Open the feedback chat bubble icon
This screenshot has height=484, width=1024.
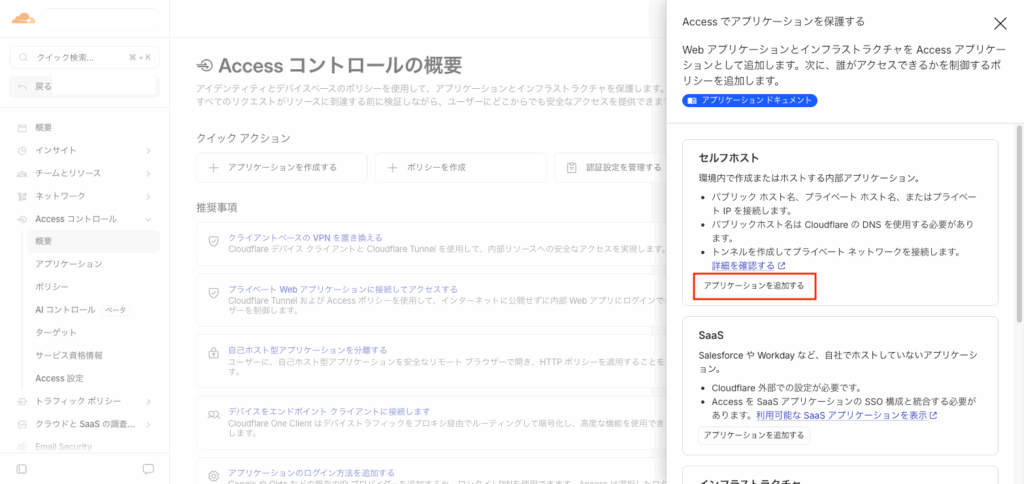(x=148, y=469)
